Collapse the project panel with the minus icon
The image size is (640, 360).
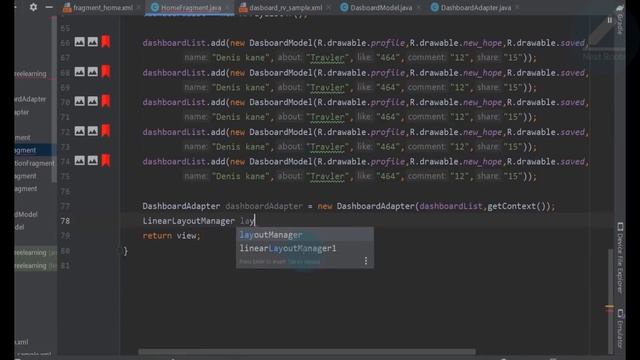coord(49,7)
